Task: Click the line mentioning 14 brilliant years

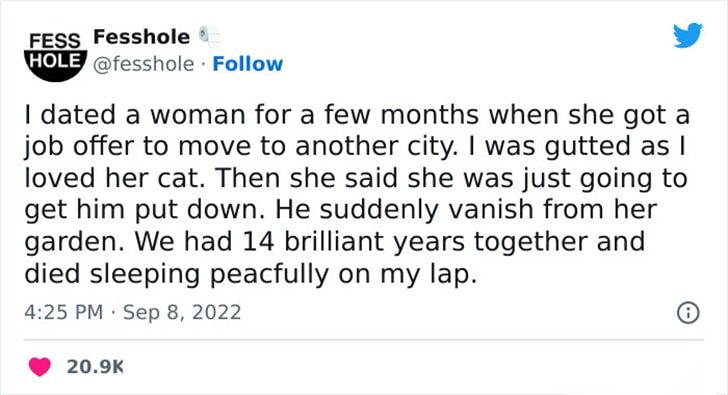Action: click(x=335, y=242)
